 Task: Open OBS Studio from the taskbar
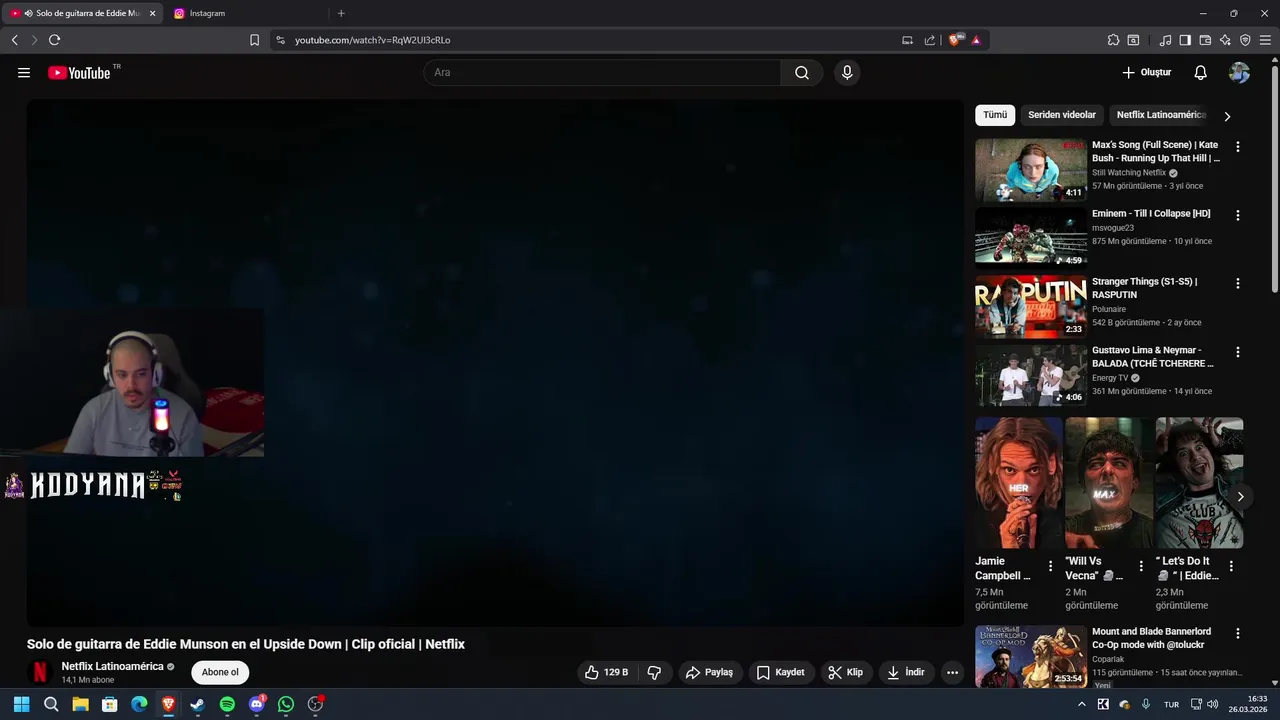point(316,704)
